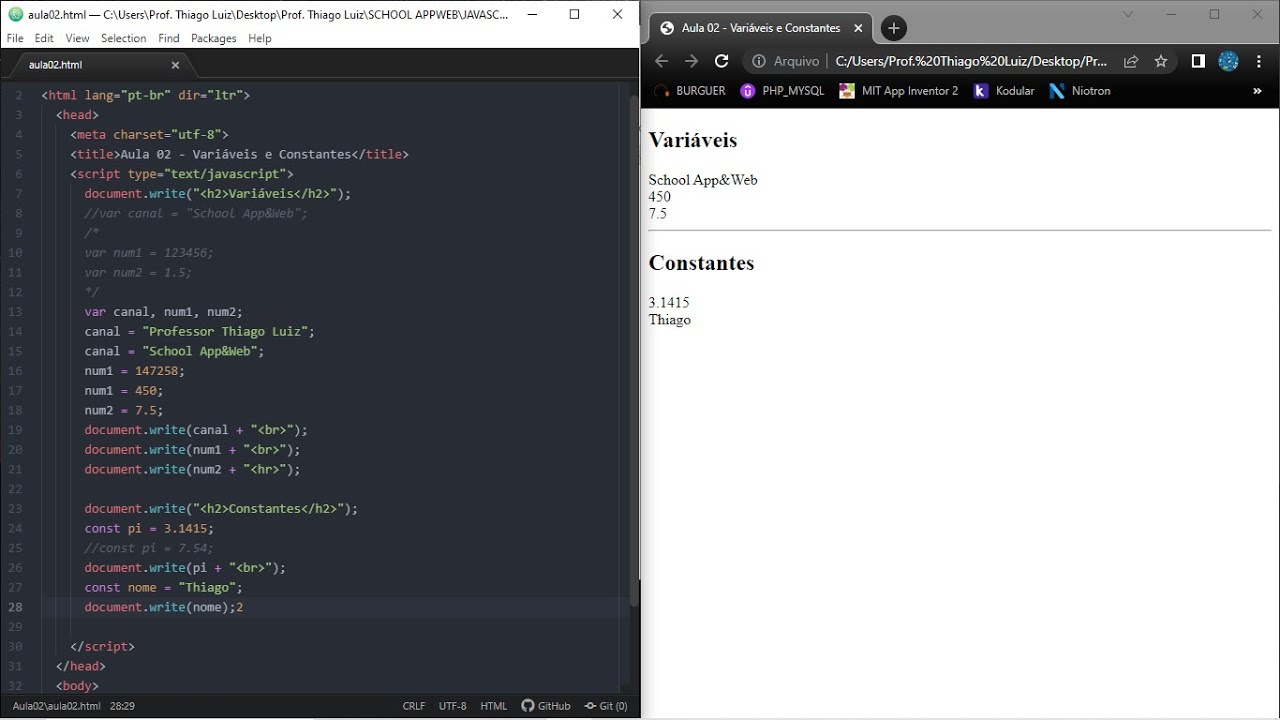The image size is (1280, 720).
Task: Open Chrome's tab search dropdown arrow
Action: coord(1128,14)
